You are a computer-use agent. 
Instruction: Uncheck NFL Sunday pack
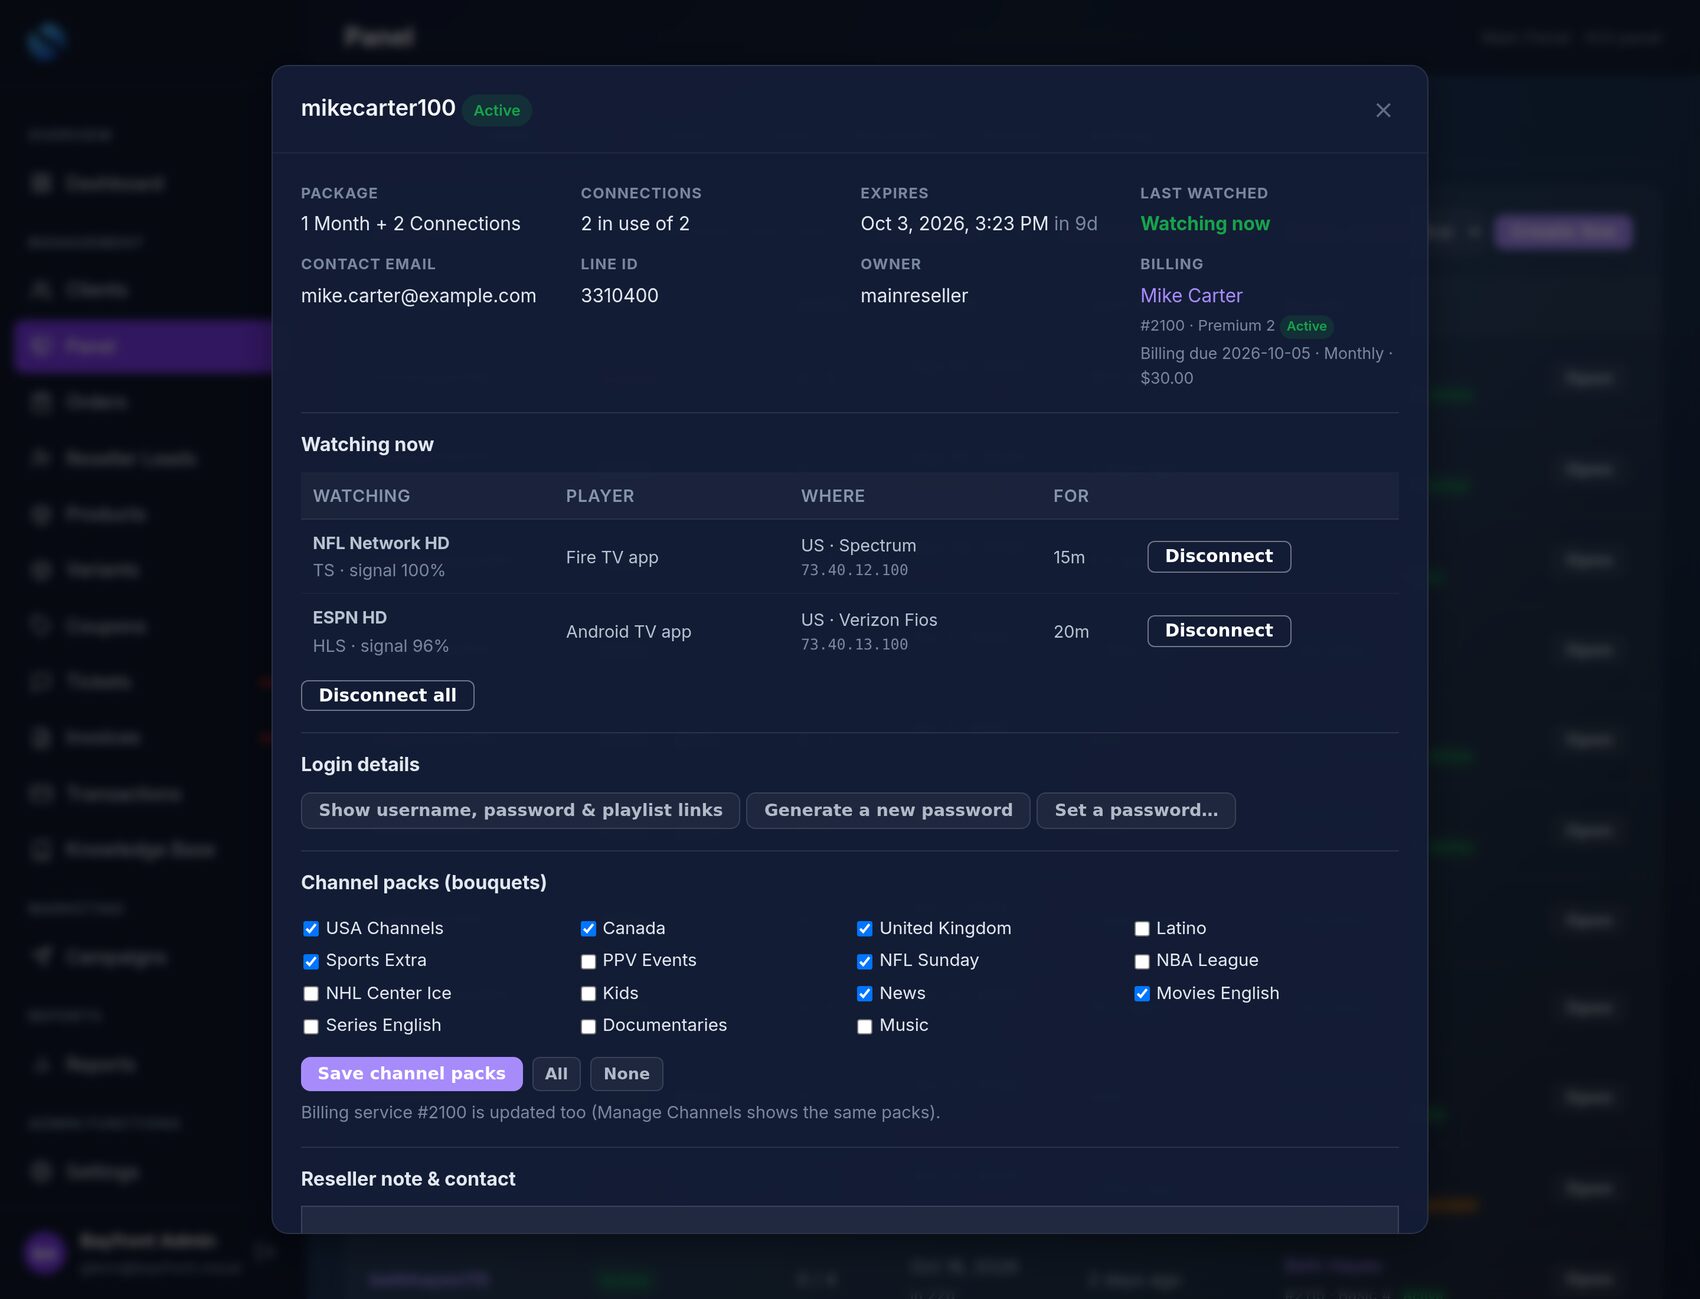pos(865,961)
